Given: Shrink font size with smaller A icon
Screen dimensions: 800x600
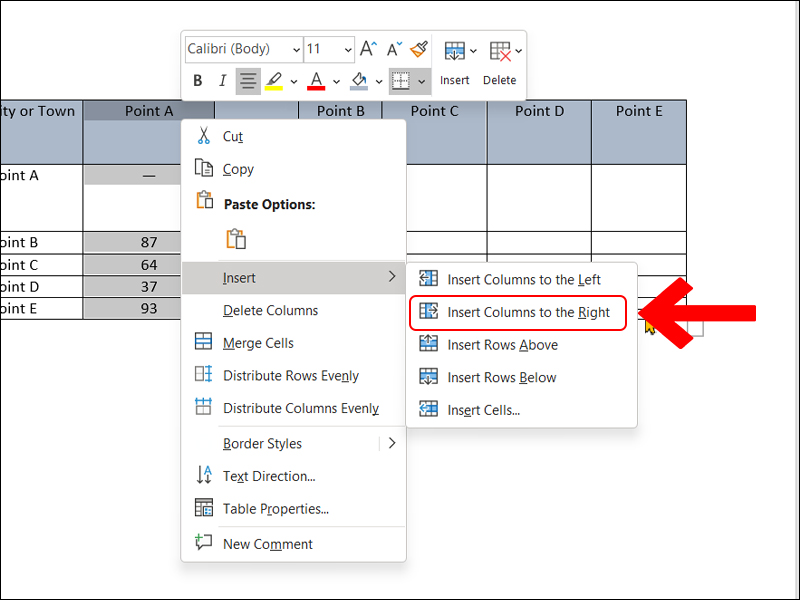Looking at the screenshot, I should pyautogui.click(x=394, y=49).
